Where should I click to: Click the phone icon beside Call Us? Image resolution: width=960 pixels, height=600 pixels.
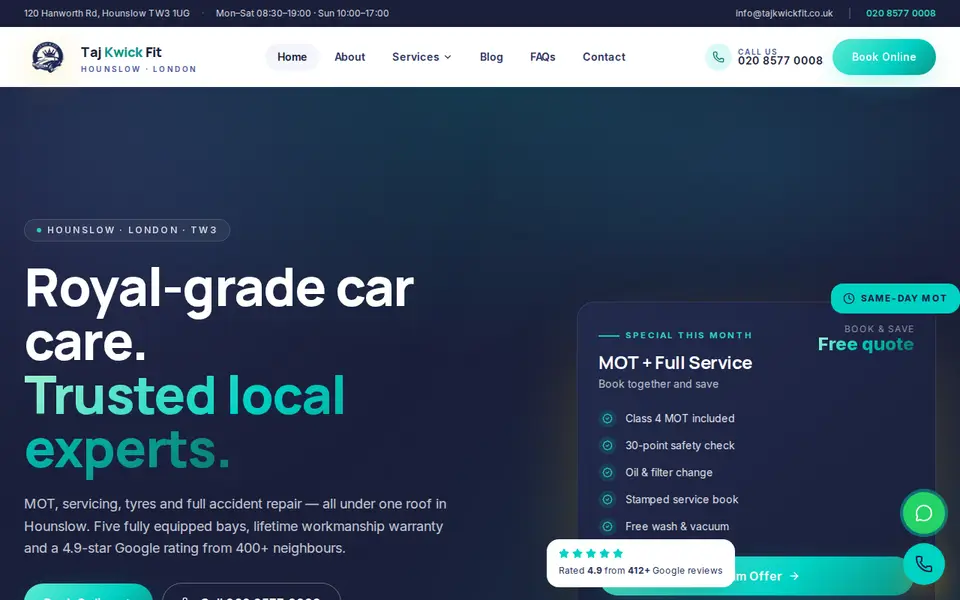tap(718, 57)
